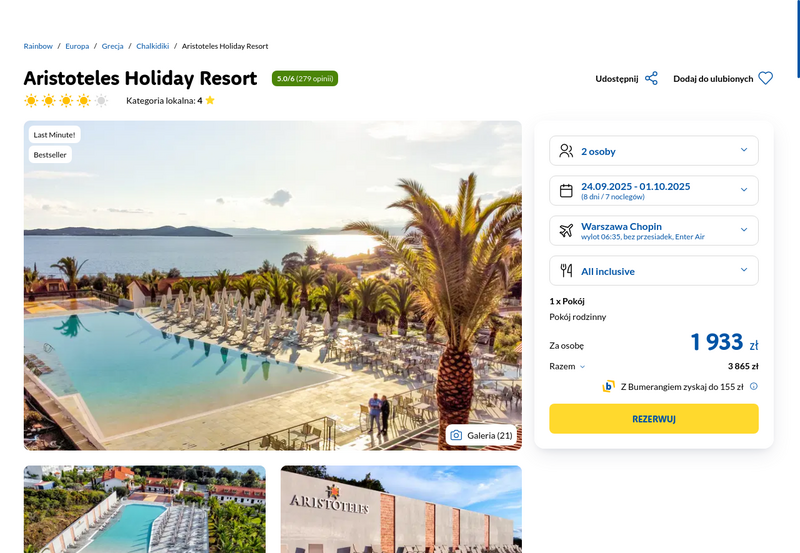Click the persons icon in guests selector

click(566, 151)
